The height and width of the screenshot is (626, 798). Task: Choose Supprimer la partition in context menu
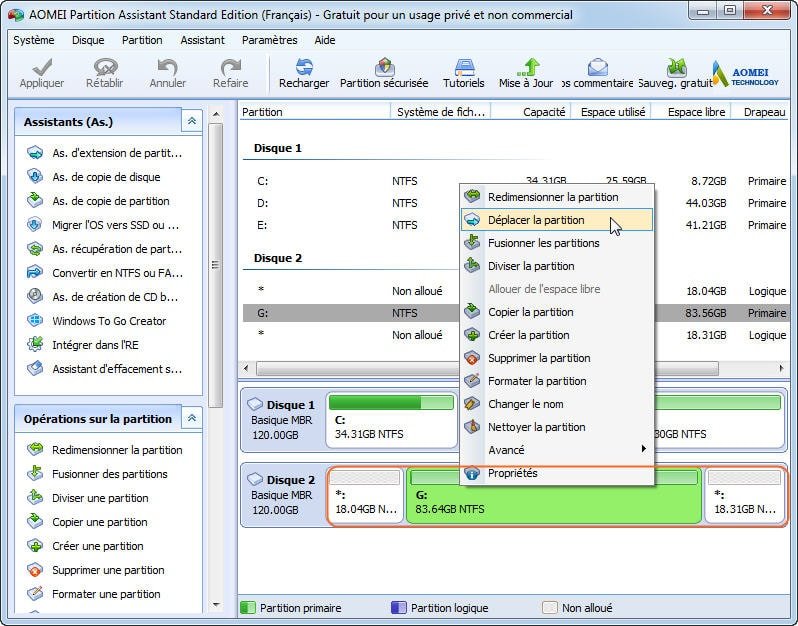point(557,358)
